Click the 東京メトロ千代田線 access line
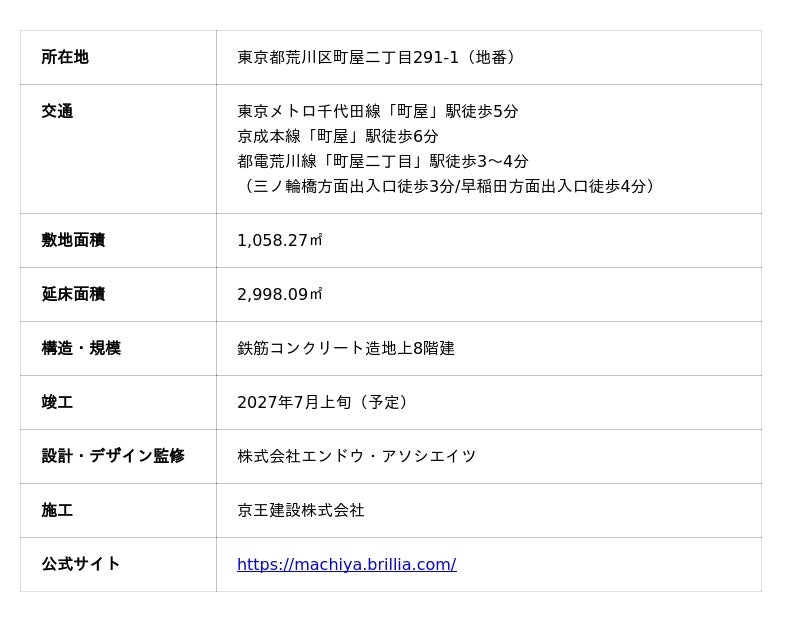 (x=377, y=112)
